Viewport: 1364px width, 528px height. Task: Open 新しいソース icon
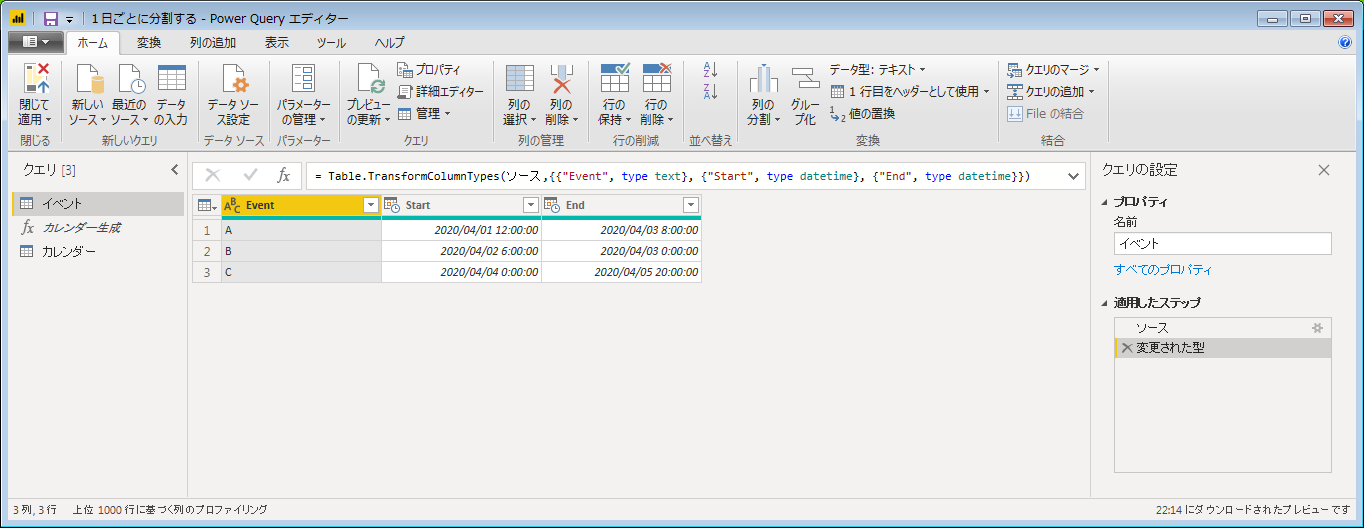pos(88,78)
